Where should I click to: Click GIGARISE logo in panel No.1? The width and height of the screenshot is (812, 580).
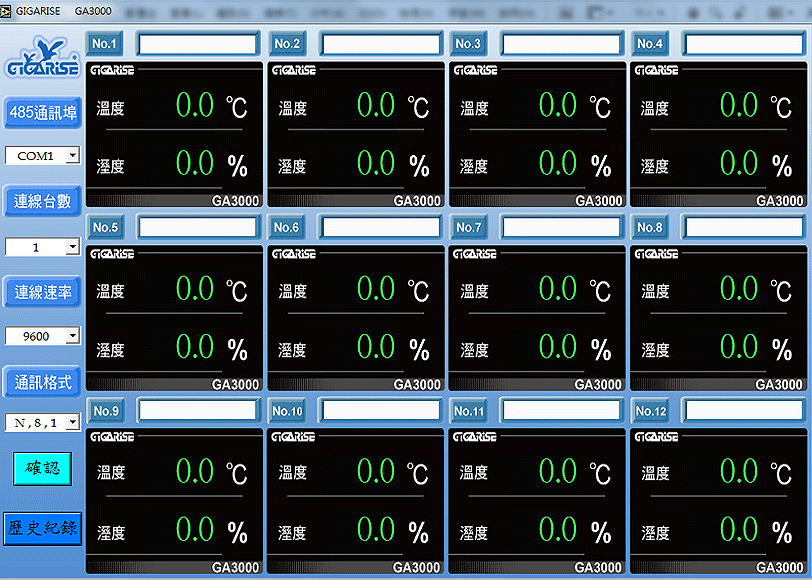click(112, 70)
